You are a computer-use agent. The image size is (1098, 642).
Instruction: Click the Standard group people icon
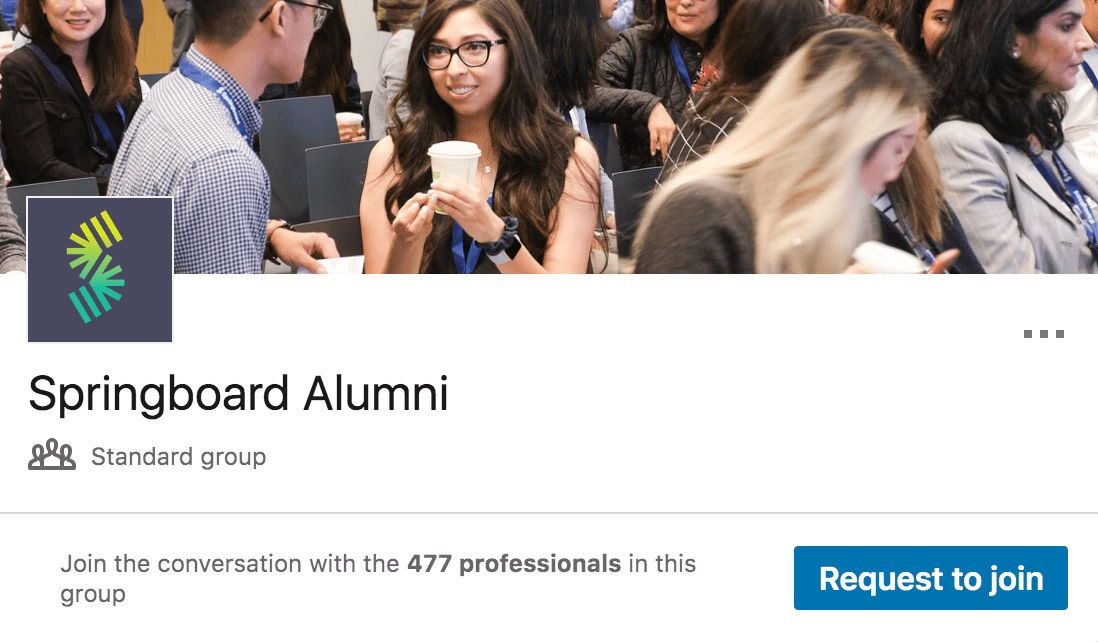[52, 457]
